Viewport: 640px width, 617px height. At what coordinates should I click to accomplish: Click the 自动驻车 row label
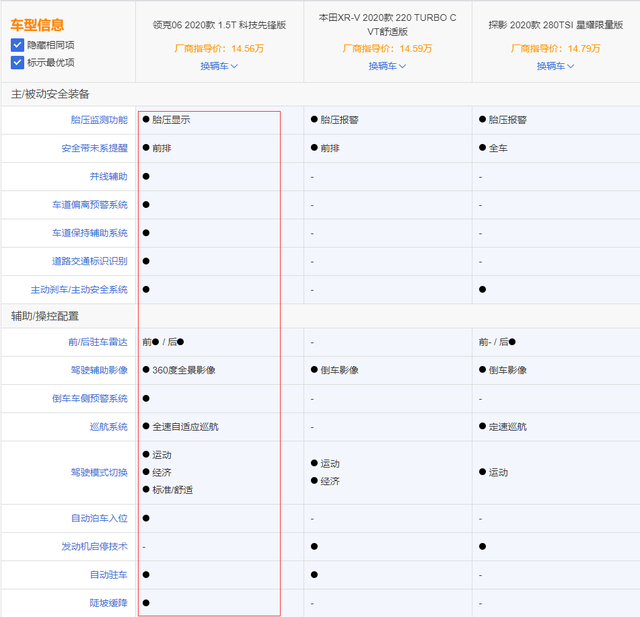click(x=109, y=575)
